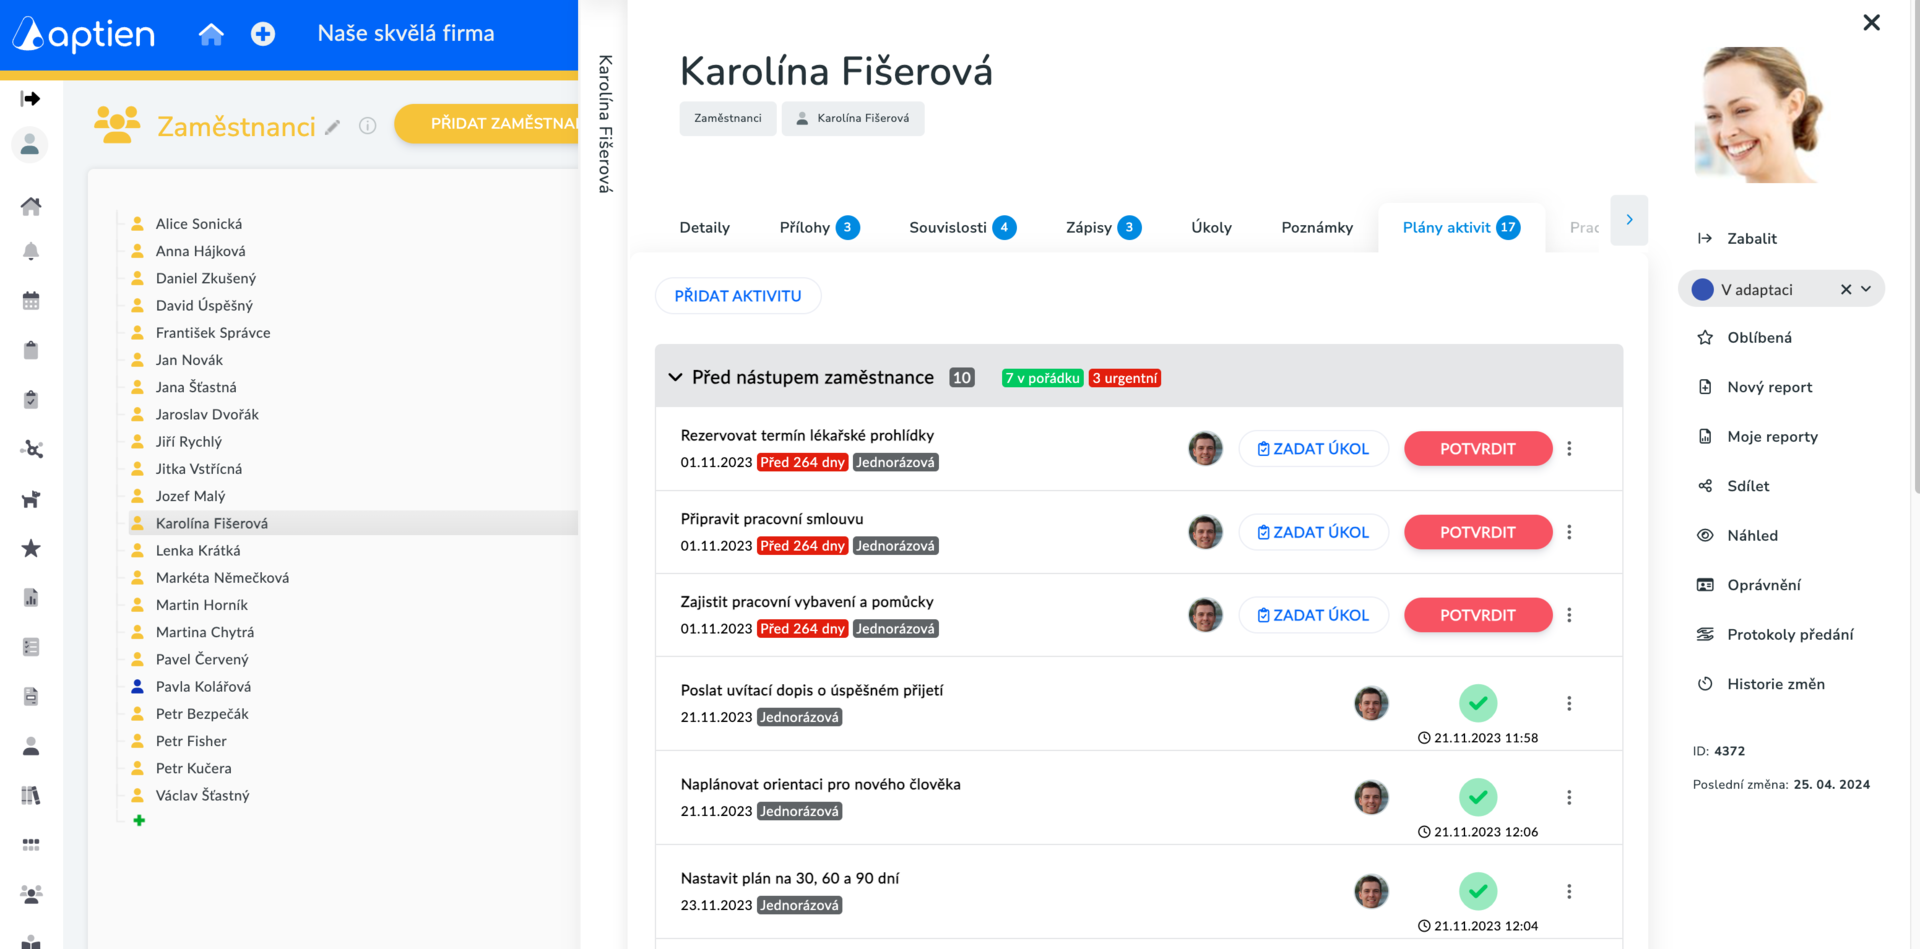Click ZADAT ÚKOL for pracovní vybavení

click(1313, 615)
